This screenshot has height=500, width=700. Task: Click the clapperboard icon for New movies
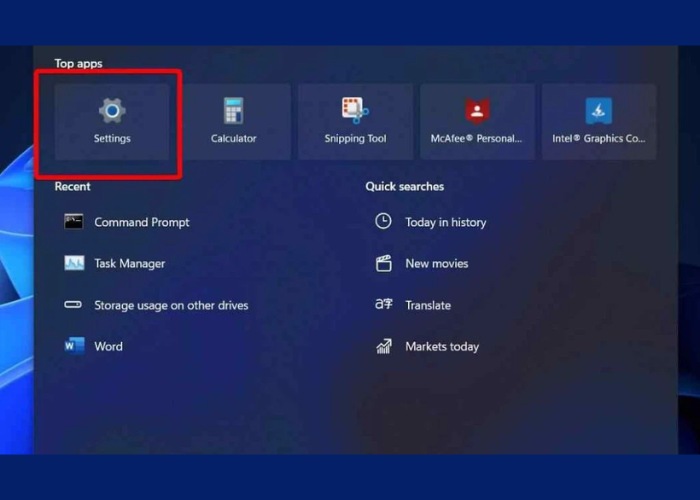383,263
